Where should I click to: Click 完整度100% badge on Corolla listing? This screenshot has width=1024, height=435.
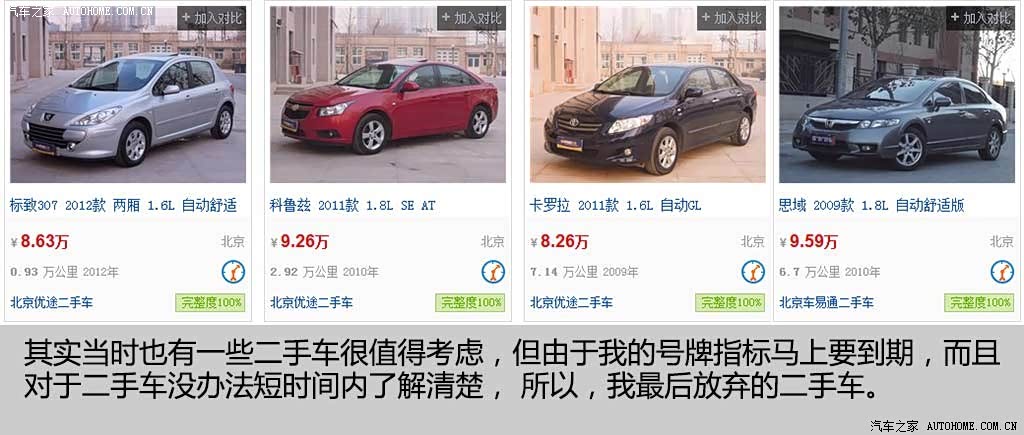(x=730, y=302)
